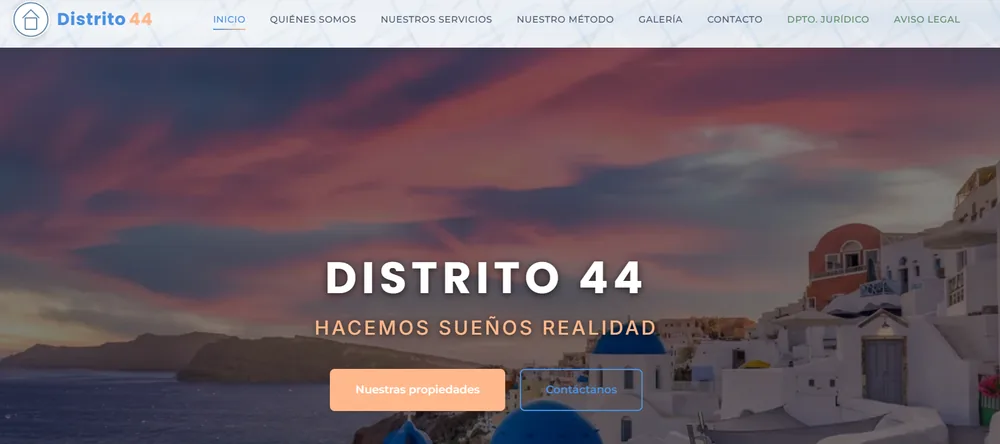Open the Inicio menu item
Image resolution: width=1000 pixels, height=444 pixels.
click(229, 20)
